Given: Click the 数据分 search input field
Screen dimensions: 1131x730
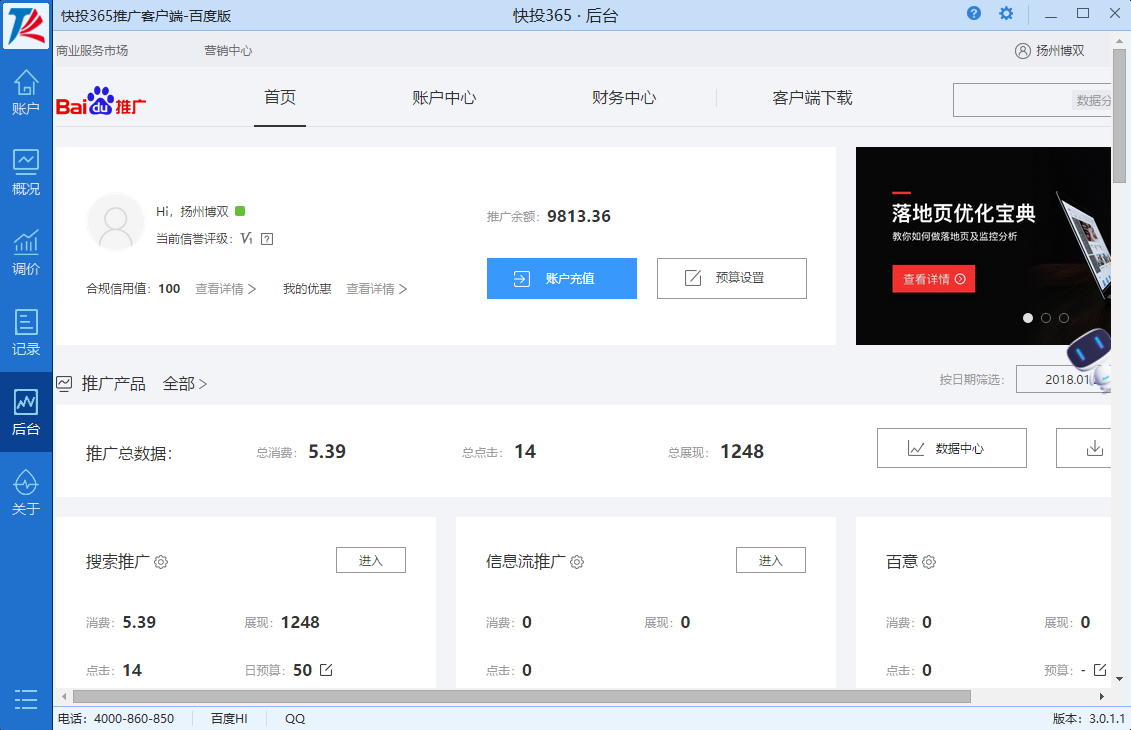Looking at the screenshot, I should pos(1032,100).
